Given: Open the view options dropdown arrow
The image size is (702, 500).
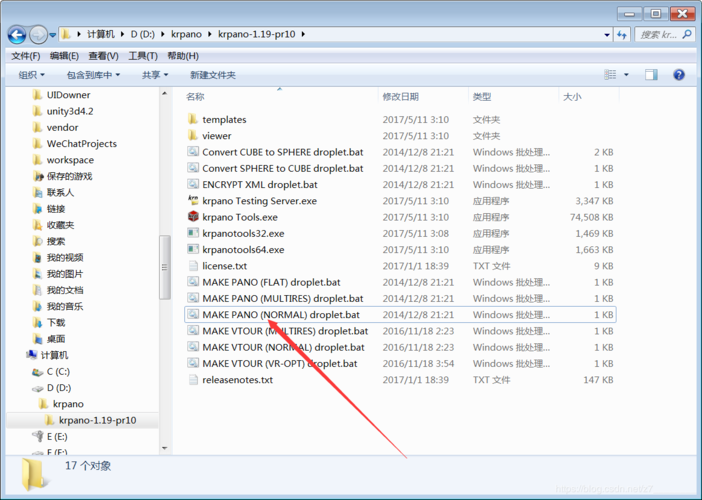Looking at the screenshot, I should click(x=626, y=75).
